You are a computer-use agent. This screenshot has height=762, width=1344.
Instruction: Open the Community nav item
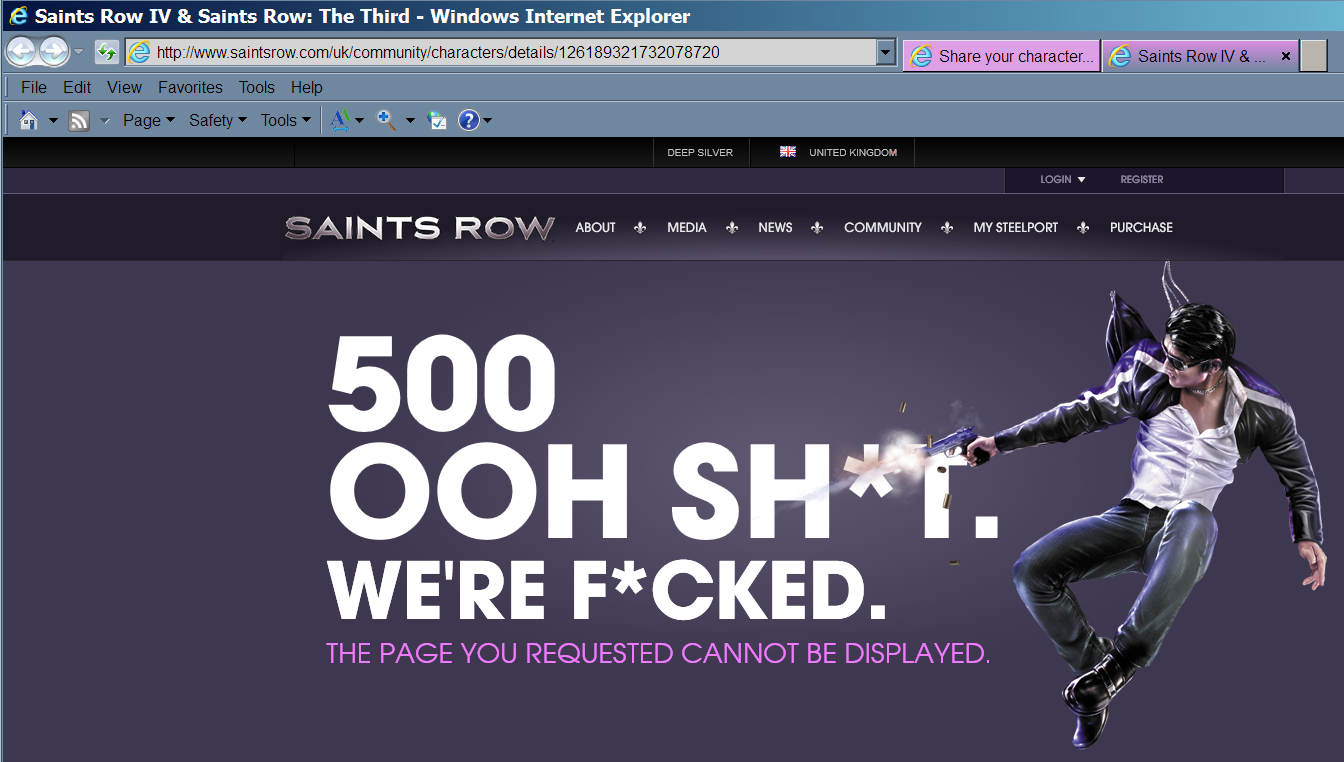[883, 228]
